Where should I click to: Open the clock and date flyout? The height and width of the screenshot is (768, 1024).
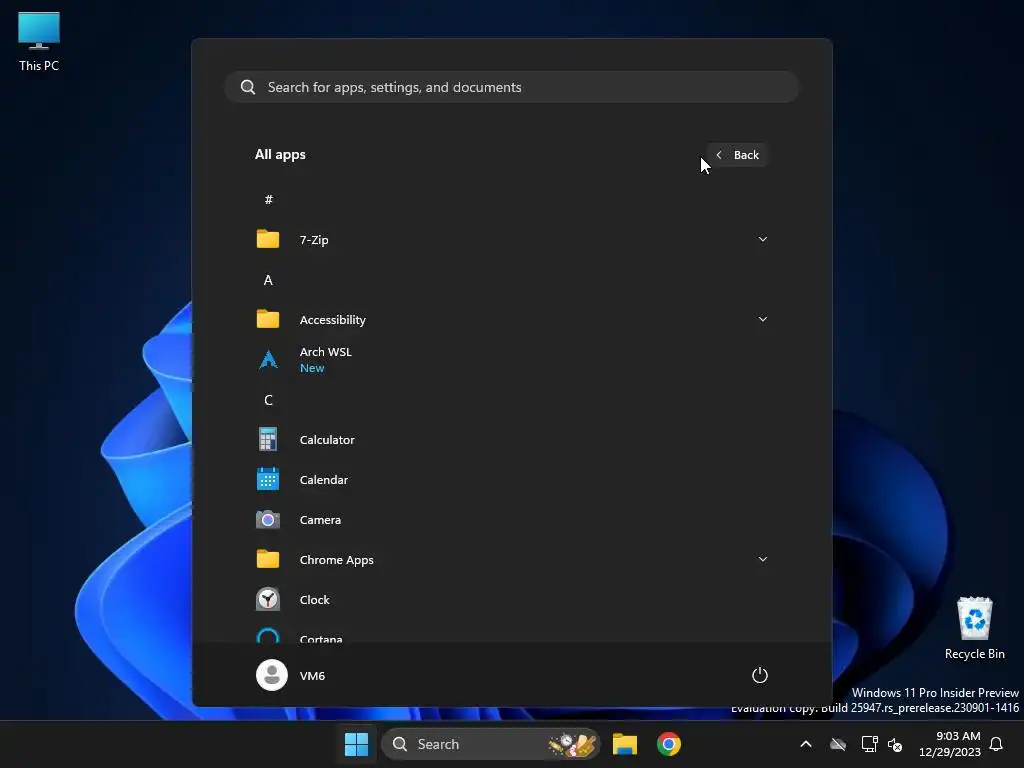[x=950, y=744]
